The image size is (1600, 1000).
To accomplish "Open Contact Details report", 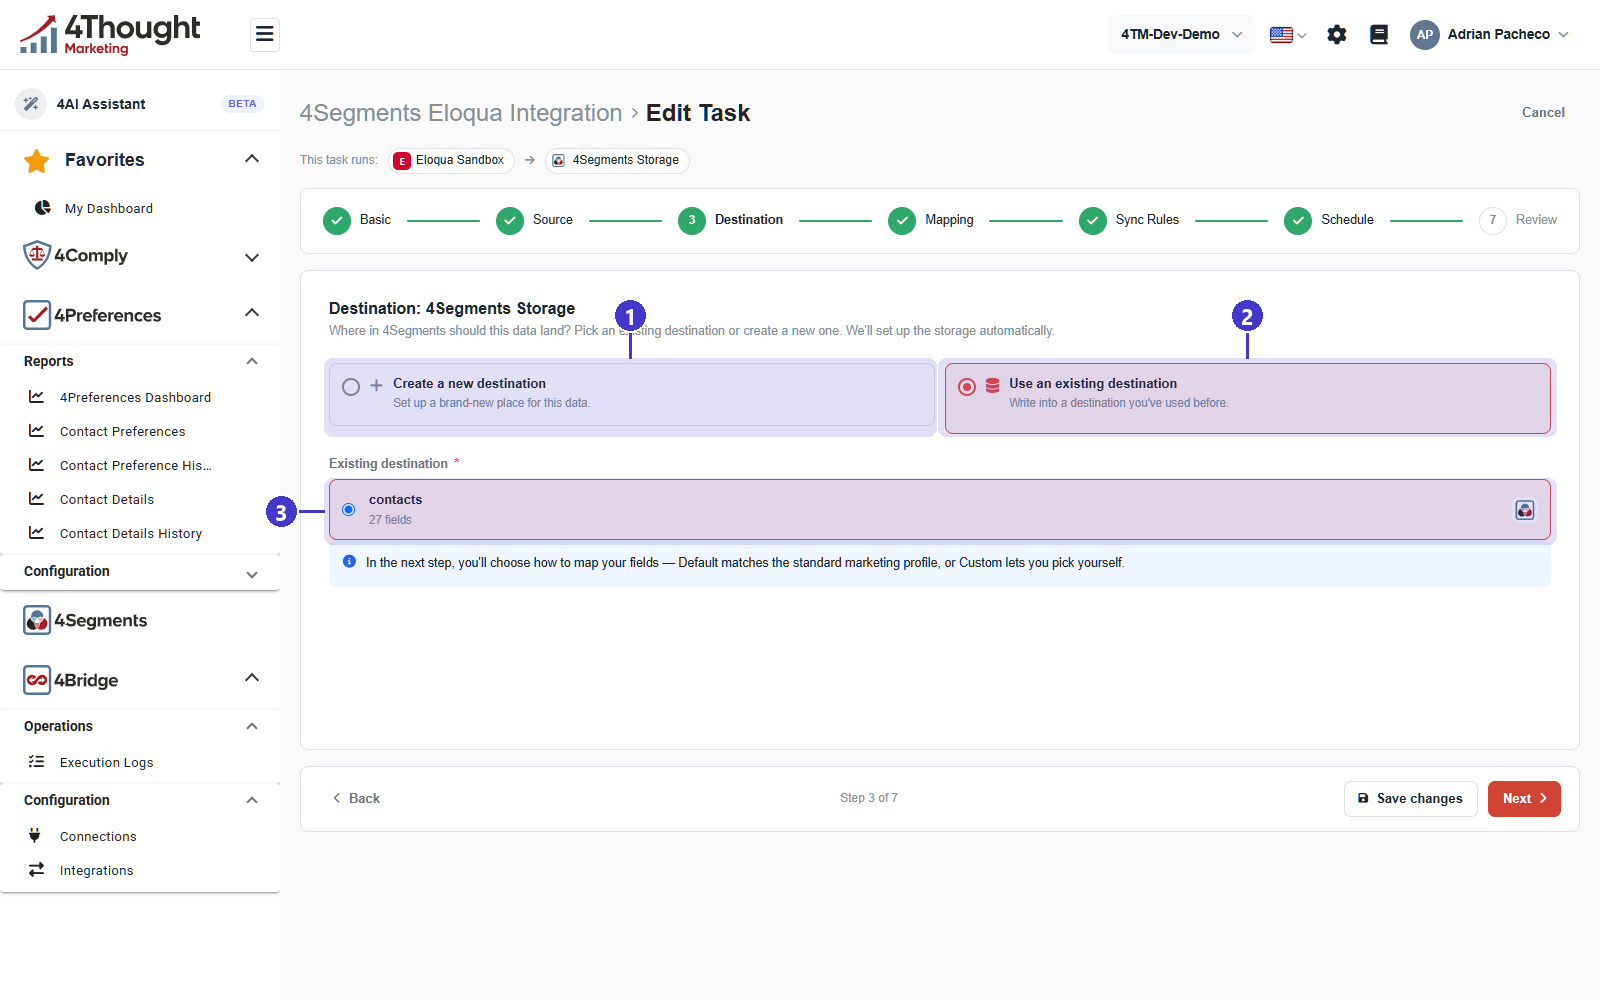I will coord(107,500).
